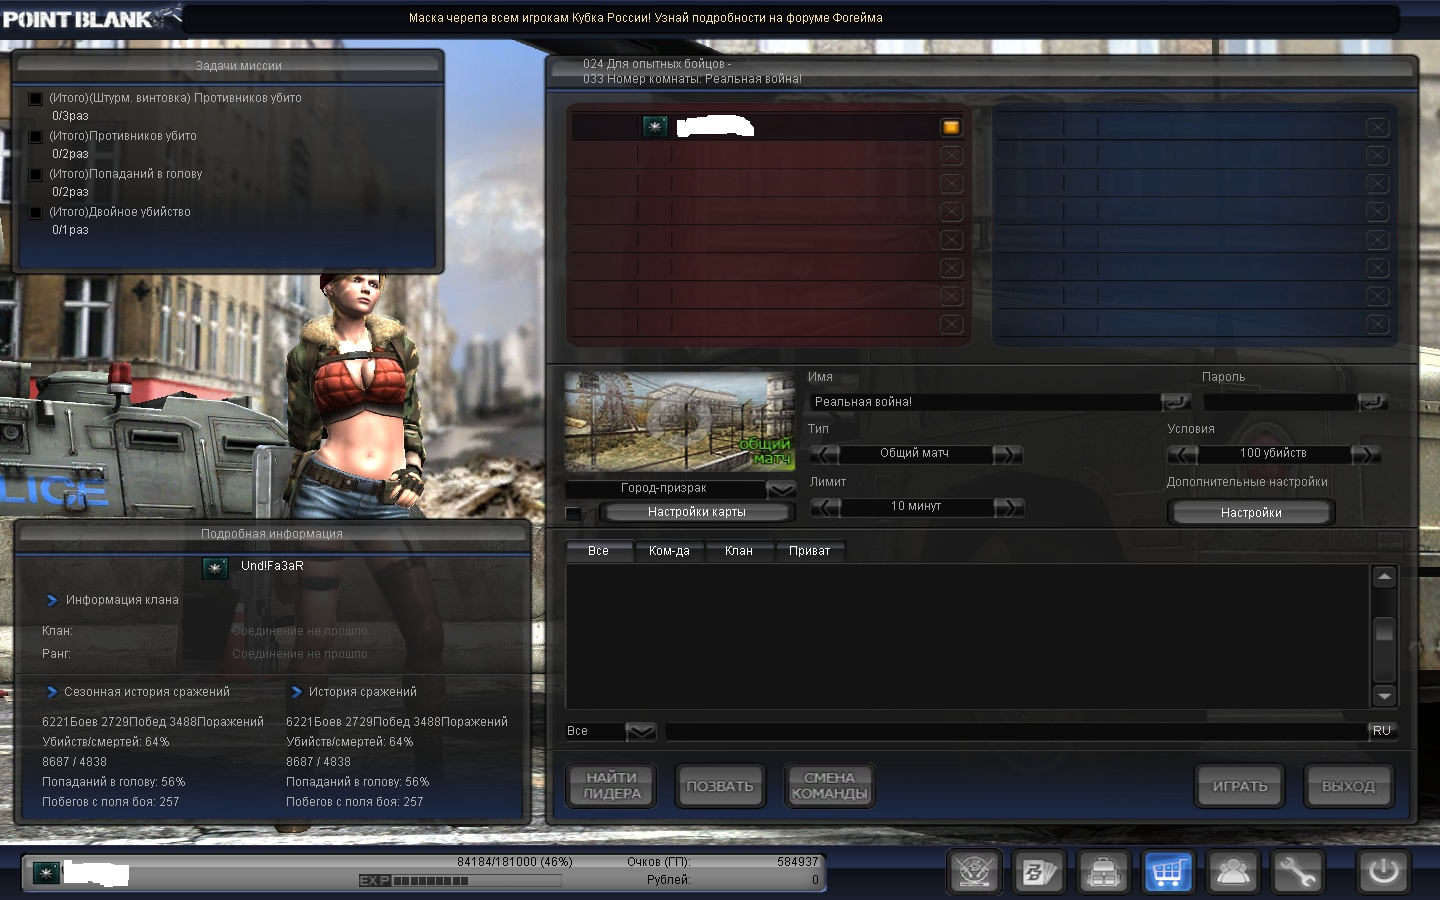Click the ИГРАТЬ button
This screenshot has width=1440, height=900.
point(1240,786)
